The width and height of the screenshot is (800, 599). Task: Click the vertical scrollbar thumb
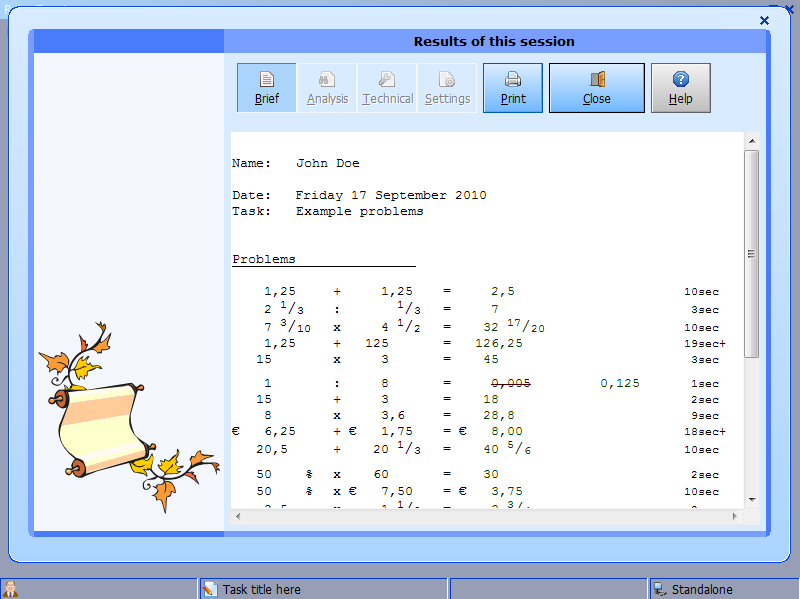pos(751,254)
